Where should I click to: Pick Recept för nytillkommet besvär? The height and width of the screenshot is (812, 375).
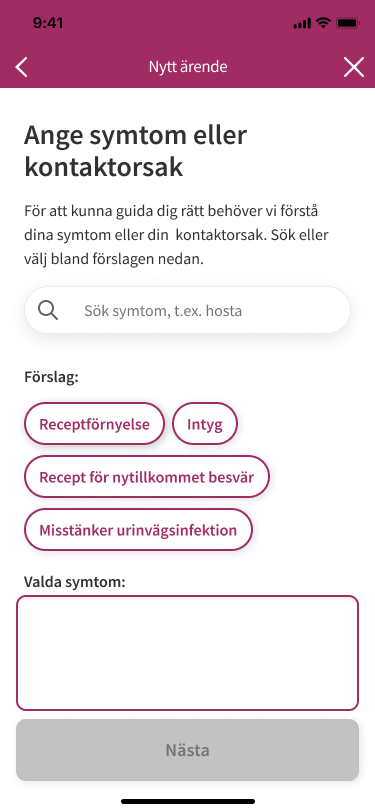coord(147,476)
